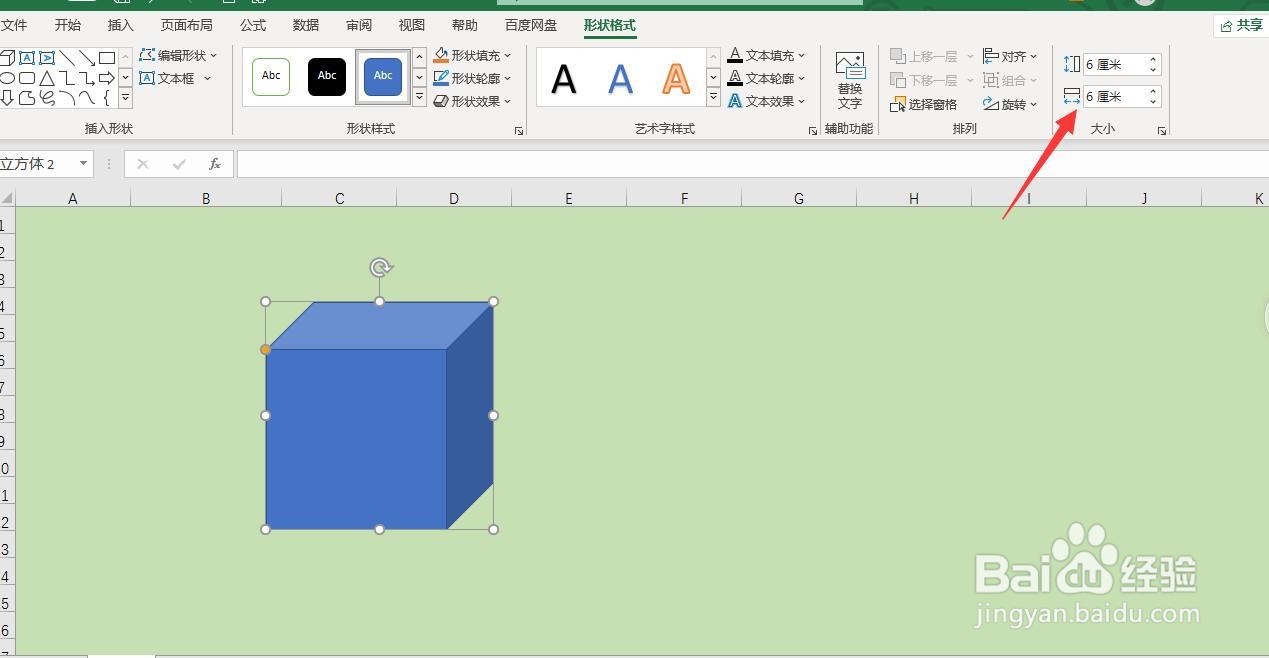Open Text Effects (文本效果) dropdown

pyautogui.click(x=767, y=101)
